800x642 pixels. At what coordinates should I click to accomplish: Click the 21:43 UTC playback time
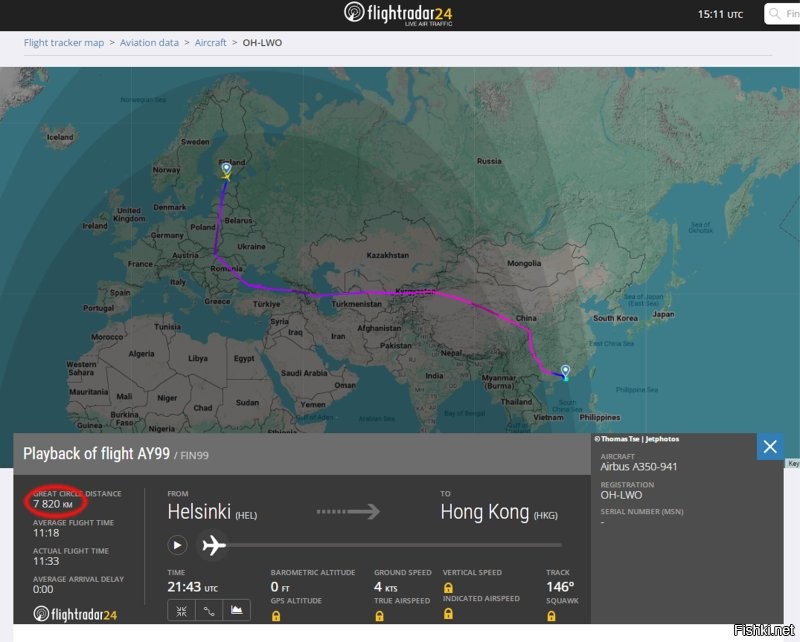coord(192,587)
